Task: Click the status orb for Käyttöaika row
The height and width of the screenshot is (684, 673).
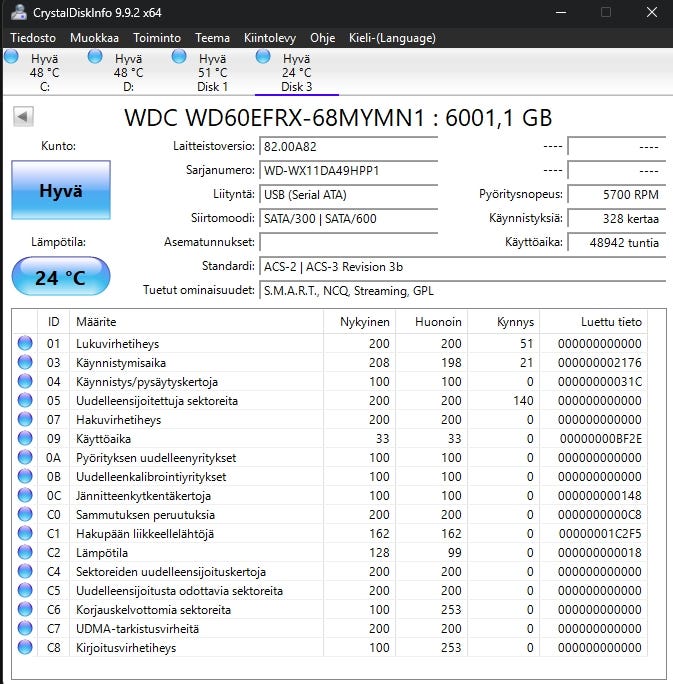Action: click(25, 438)
